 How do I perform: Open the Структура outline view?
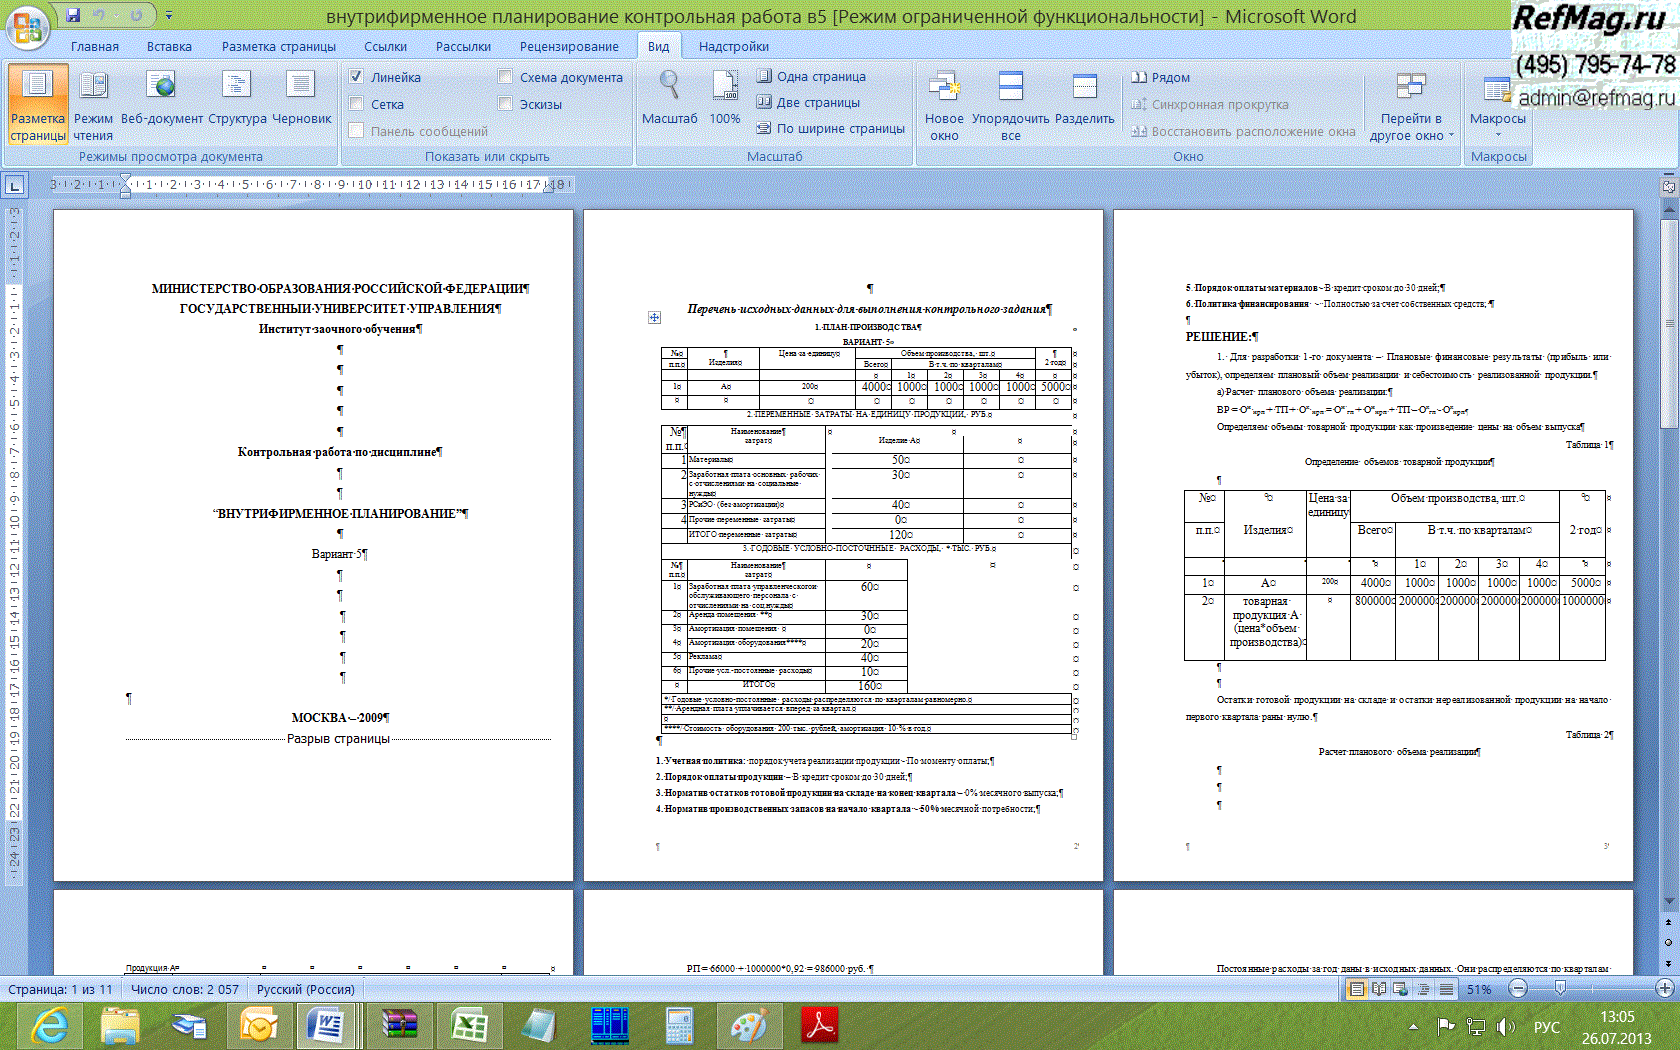pyautogui.click(x=237, y=87)
